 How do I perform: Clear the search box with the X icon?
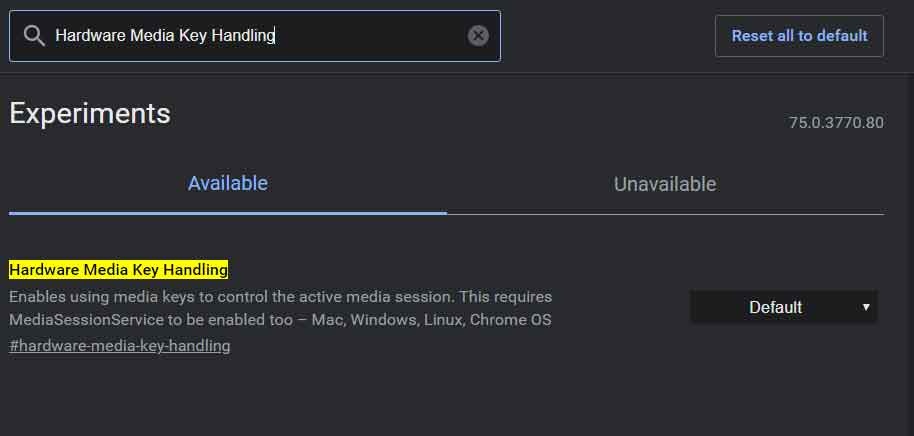coord(478,36)
